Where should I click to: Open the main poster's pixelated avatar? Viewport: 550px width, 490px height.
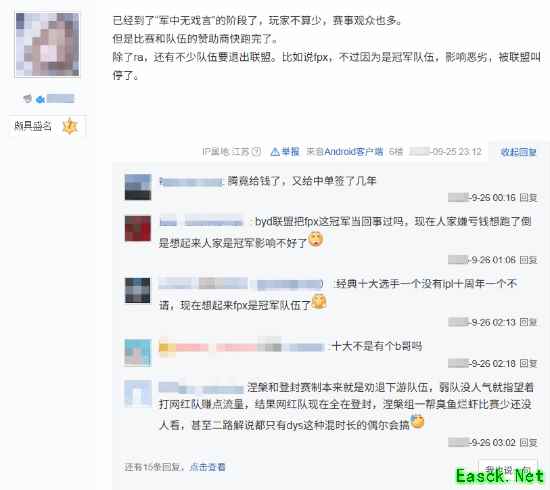pyautogui.click(x=47, y=45)
